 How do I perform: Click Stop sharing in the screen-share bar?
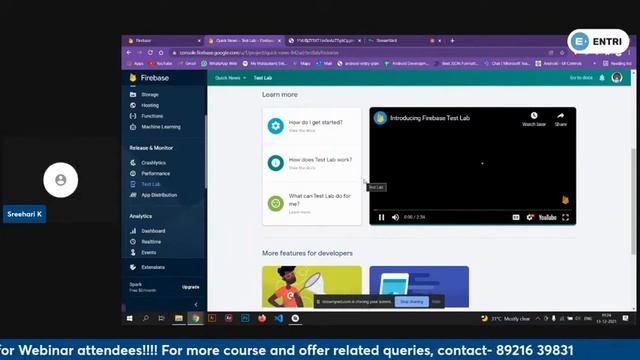tap(411, 302)
